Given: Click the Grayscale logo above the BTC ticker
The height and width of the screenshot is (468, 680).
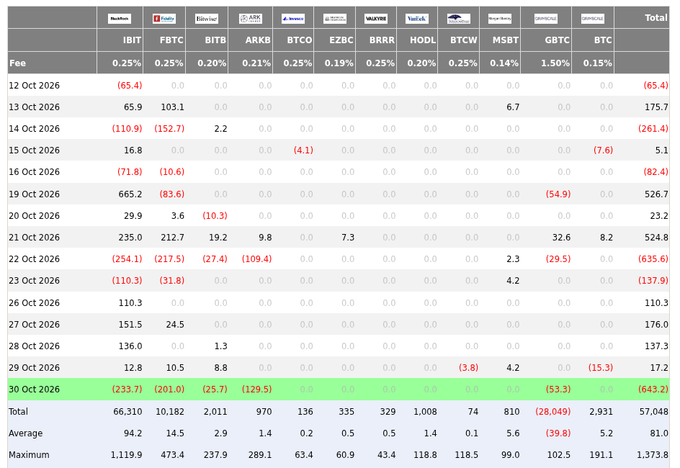Looking at the screenshot, I should pyautogui.click(x=592, y=19).
